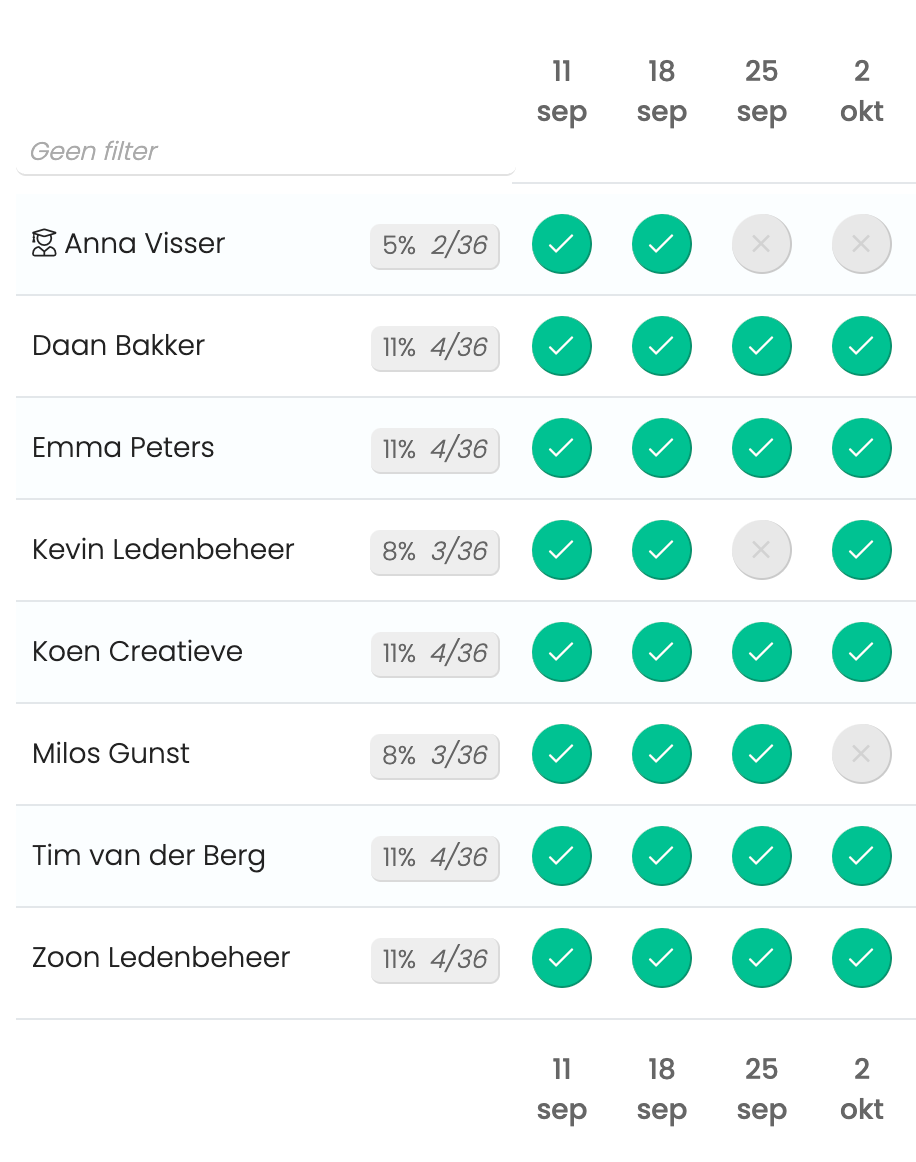Toggle Anna Visser's attendance for 25 sep
This screenshot has width=916, height=1162.
(x=761, y=244)
